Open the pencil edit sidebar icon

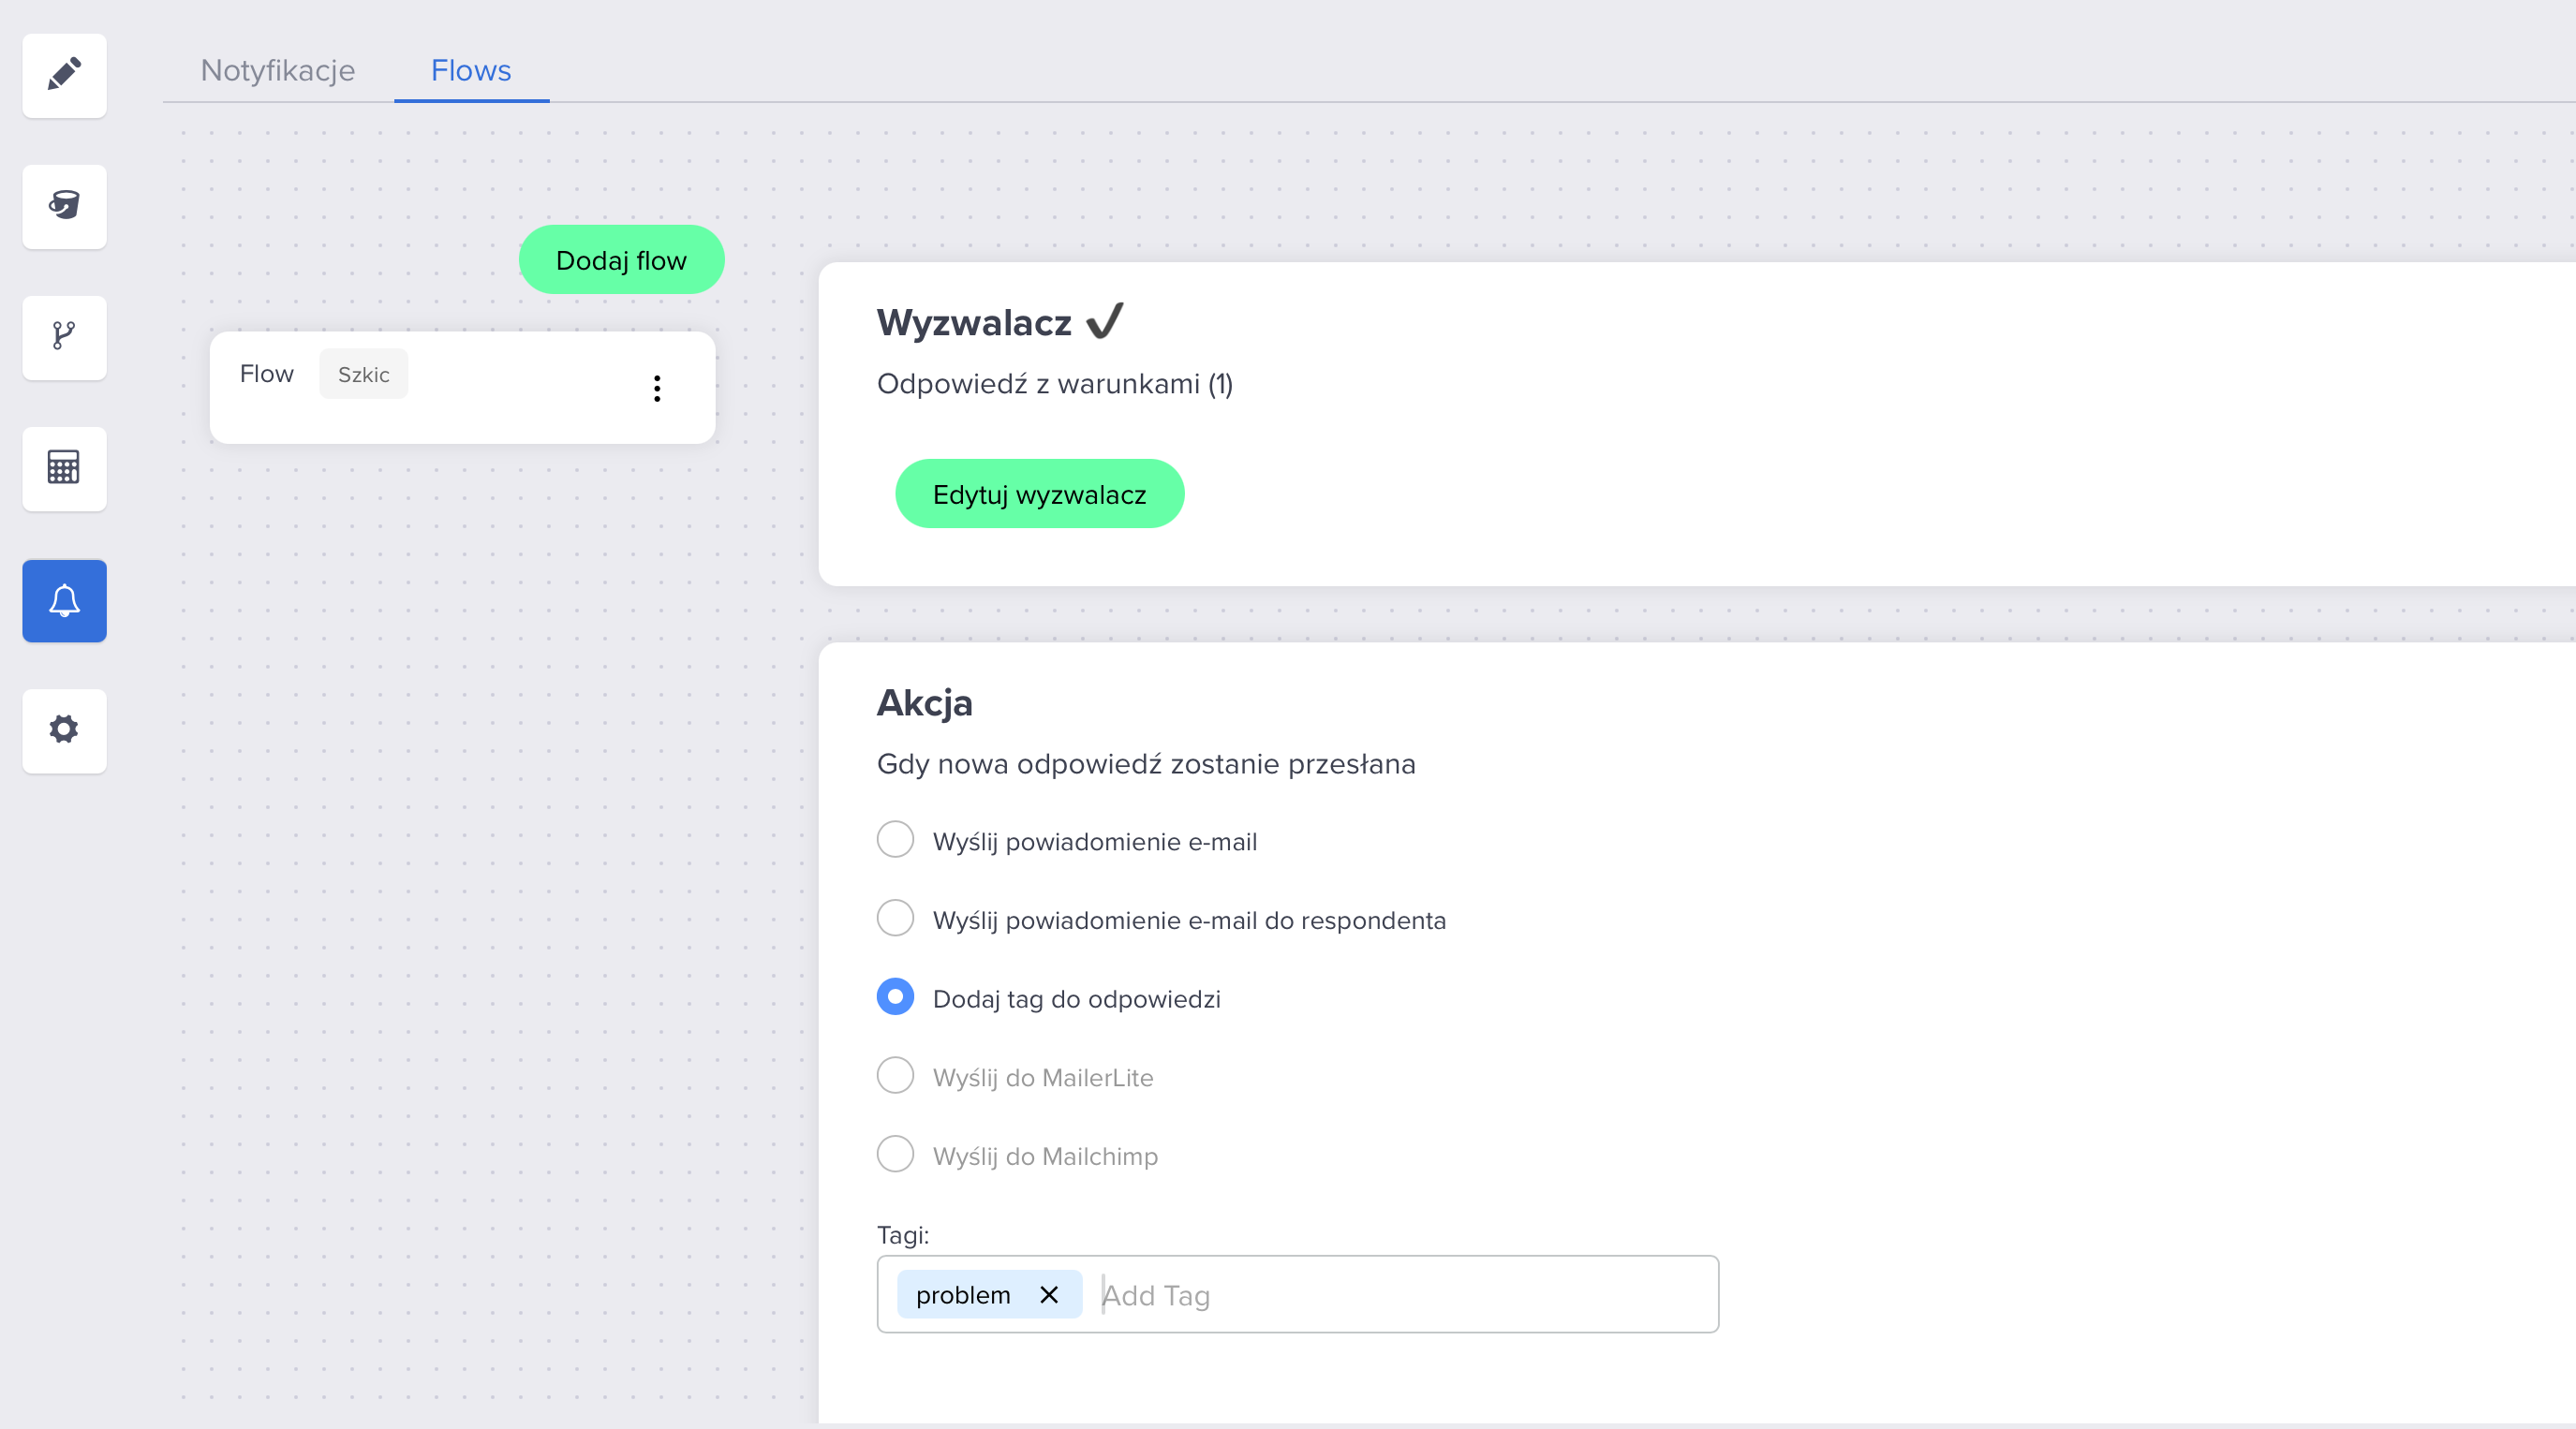[x=64, y=75]
